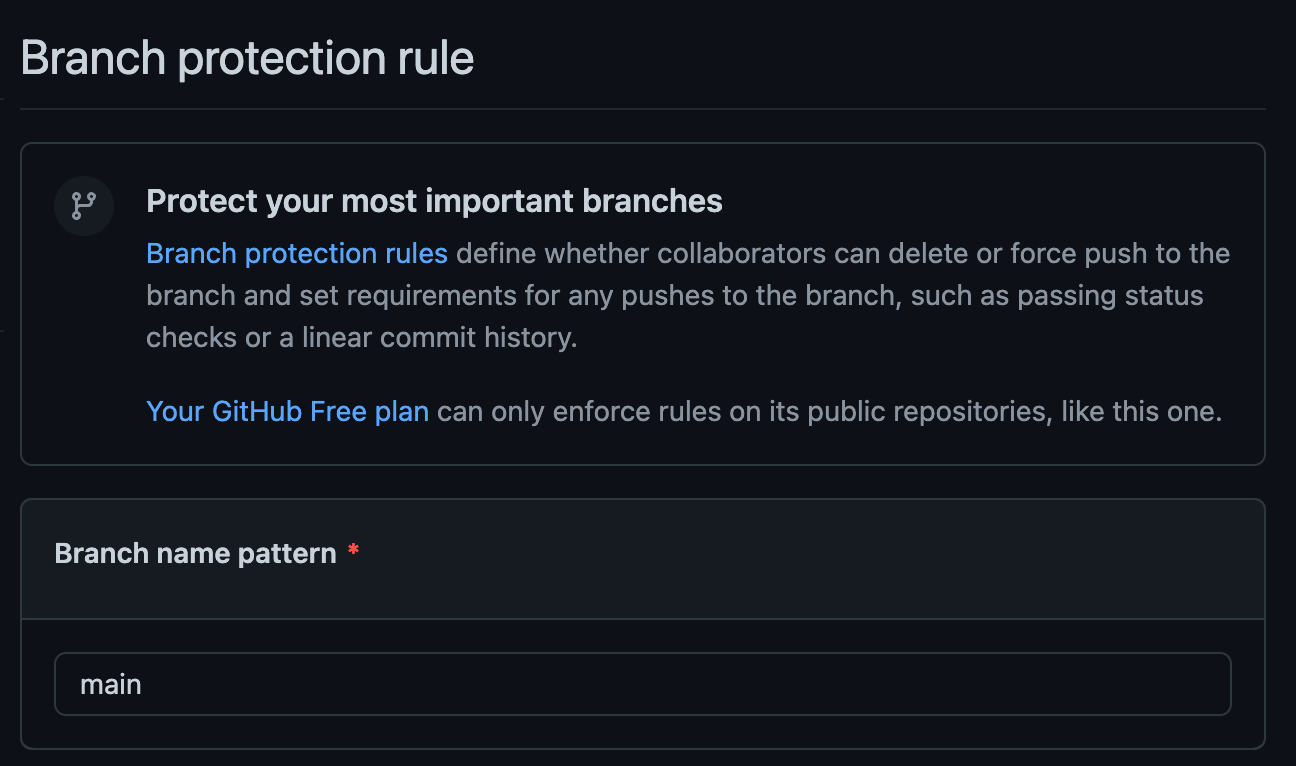Click the Branch name pattern header bar
This screenshot has width=1296, height=766.
[642, 559]
